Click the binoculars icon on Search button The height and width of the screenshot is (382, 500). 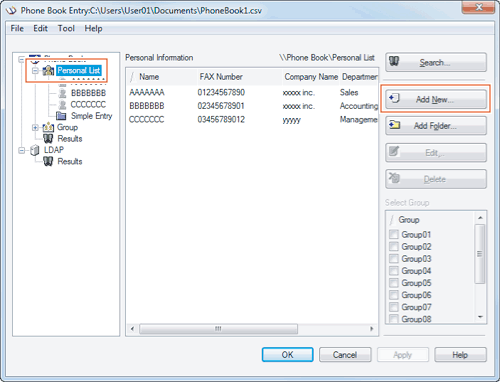394,61
